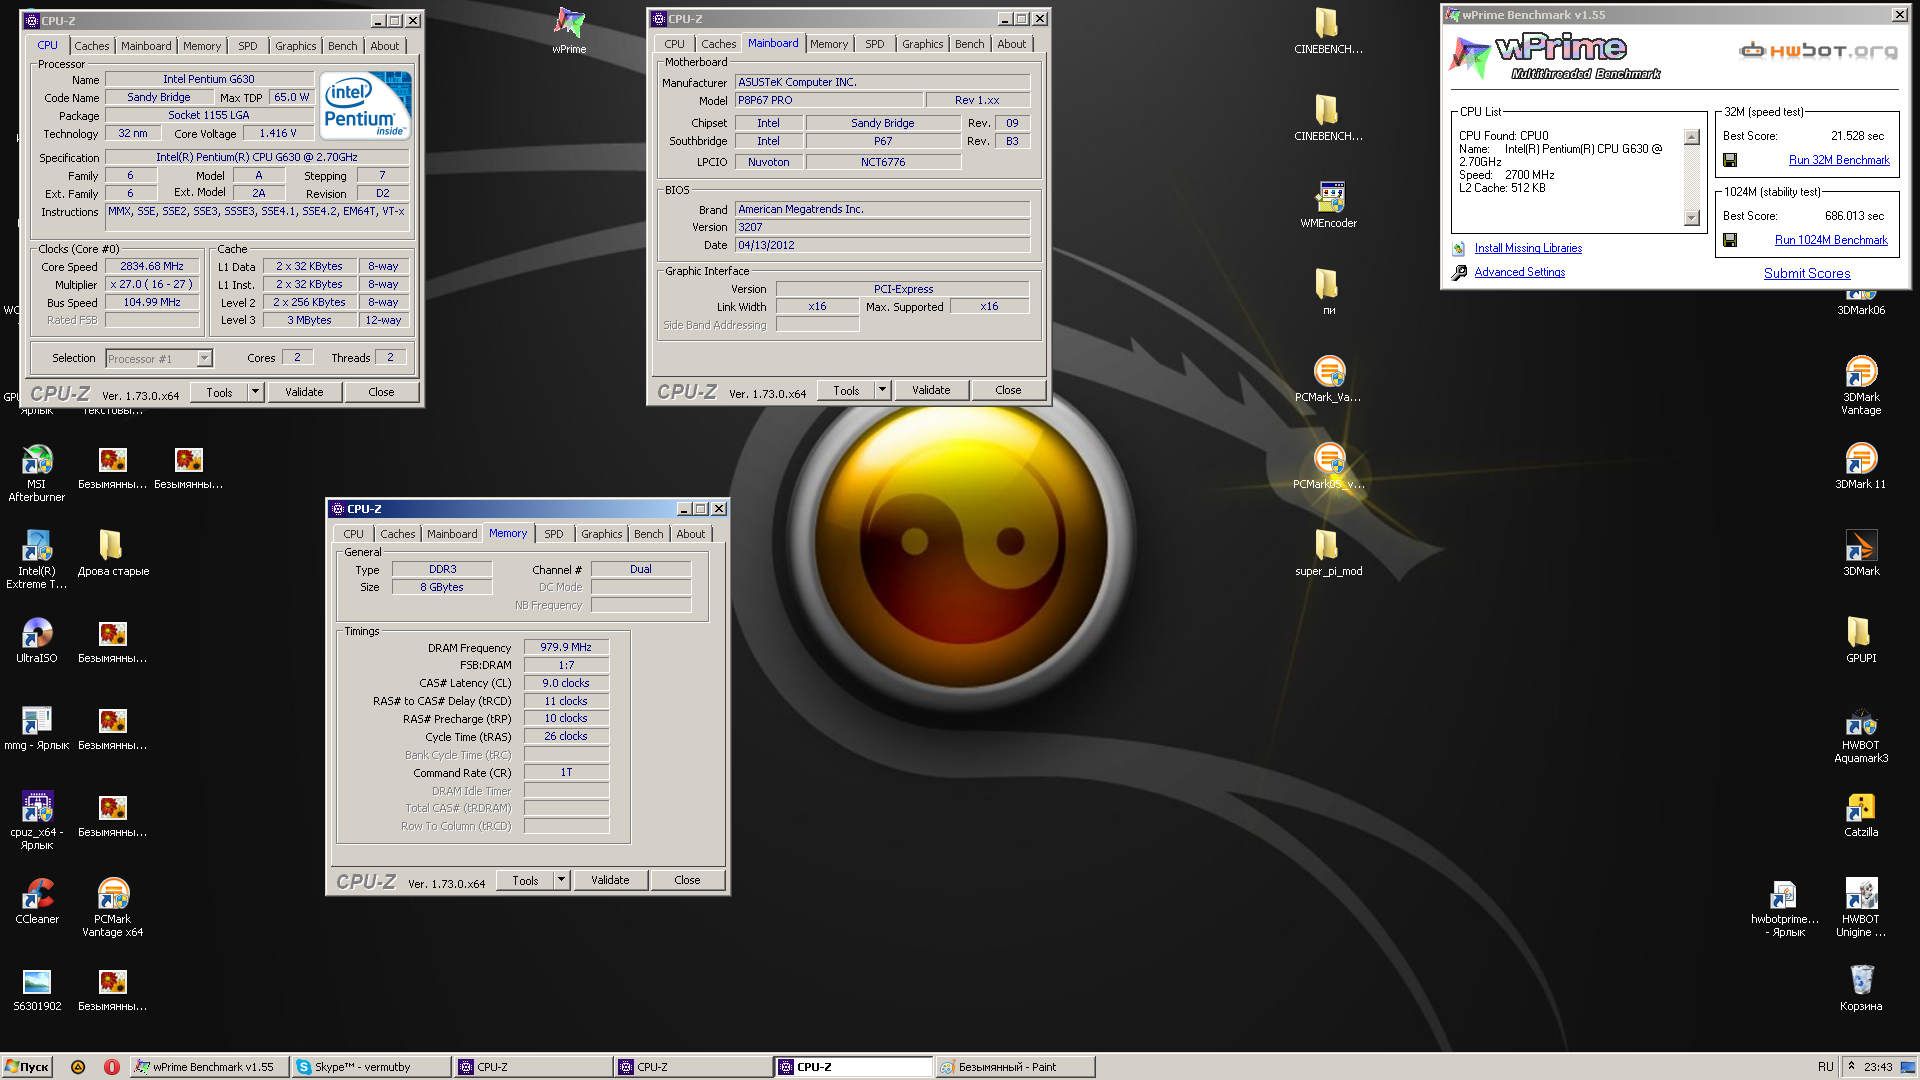This screenshot has height=1080, width=1920.
Task: Expand Tools arrow in Memory window
Action: (x=562, y=880)
